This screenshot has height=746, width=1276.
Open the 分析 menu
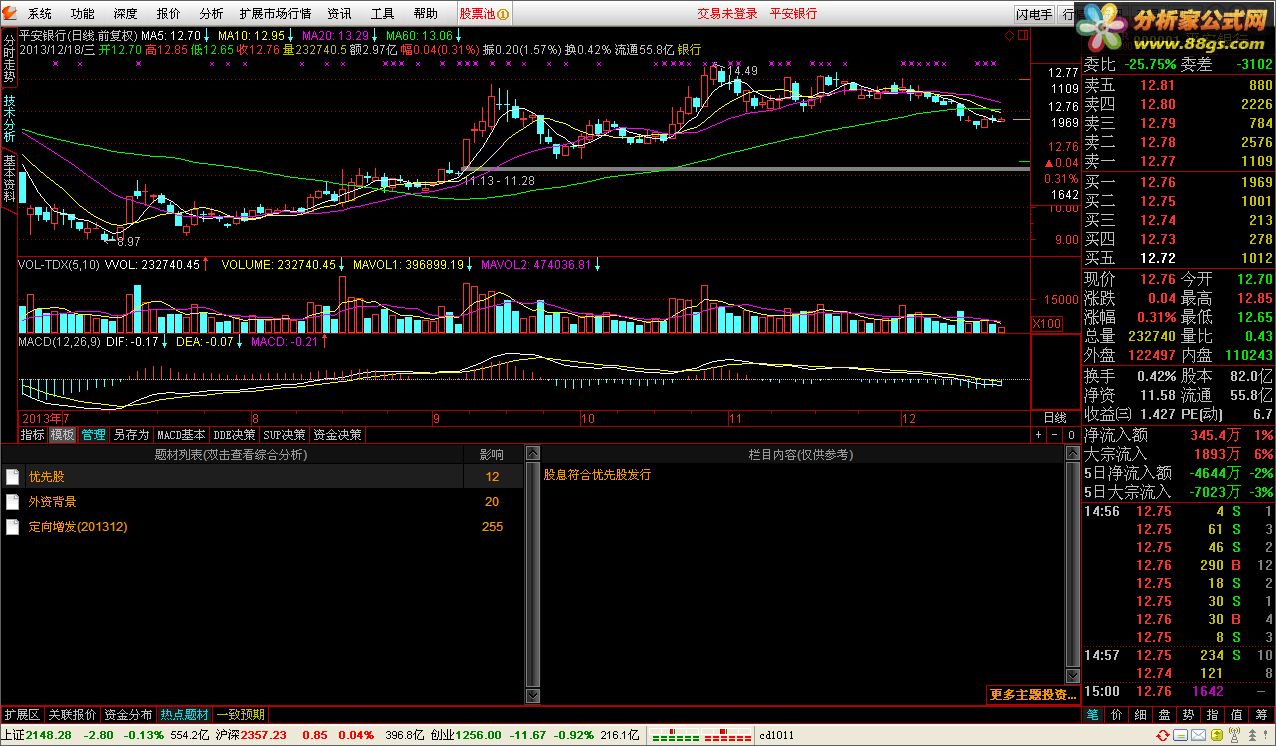click(211, 14)
